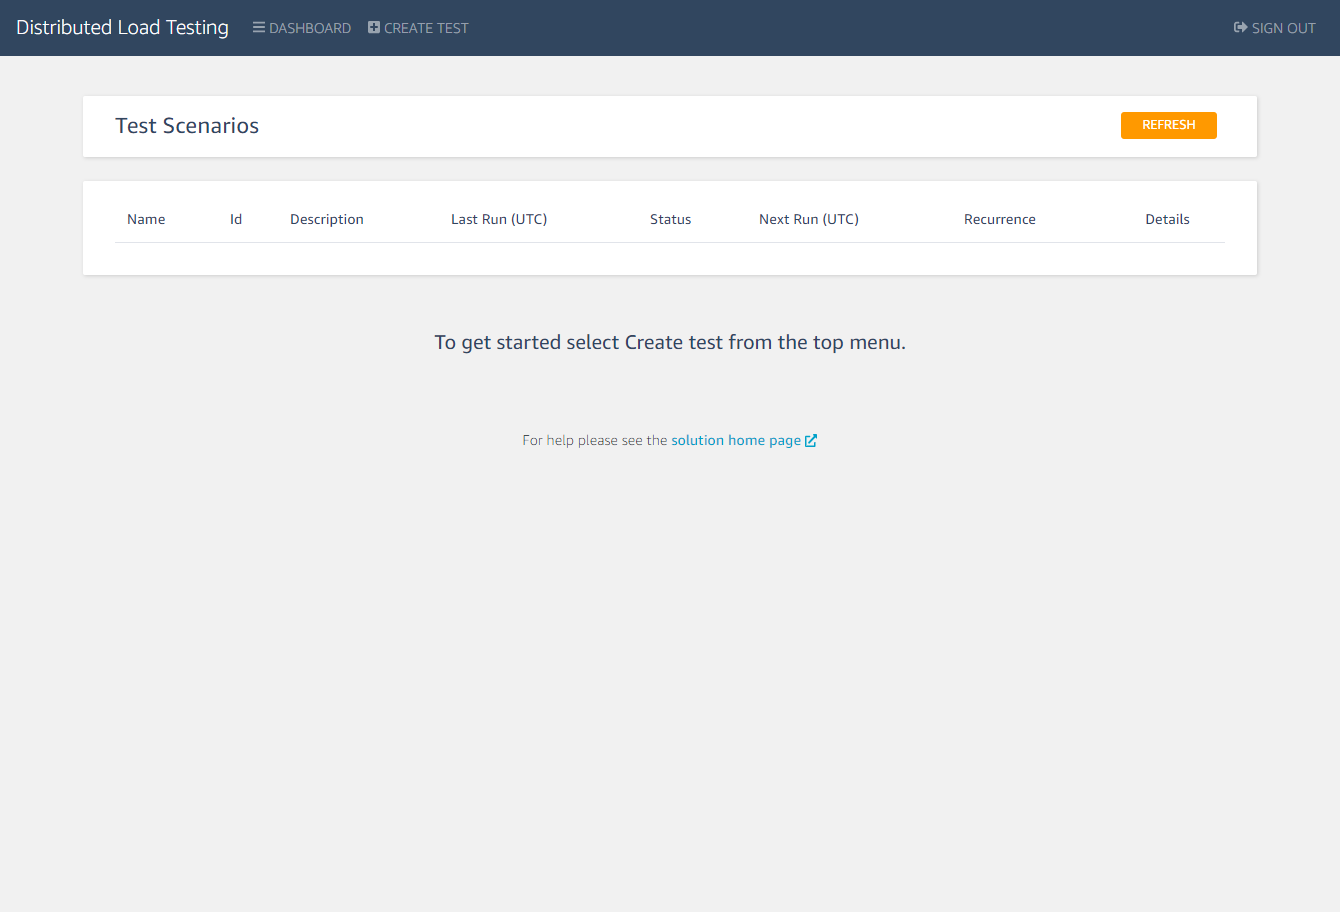Viewport: 1340px width, 912px height.
Task: Click the Next Run (UTC) column header
Action: [x=808, y=219]
